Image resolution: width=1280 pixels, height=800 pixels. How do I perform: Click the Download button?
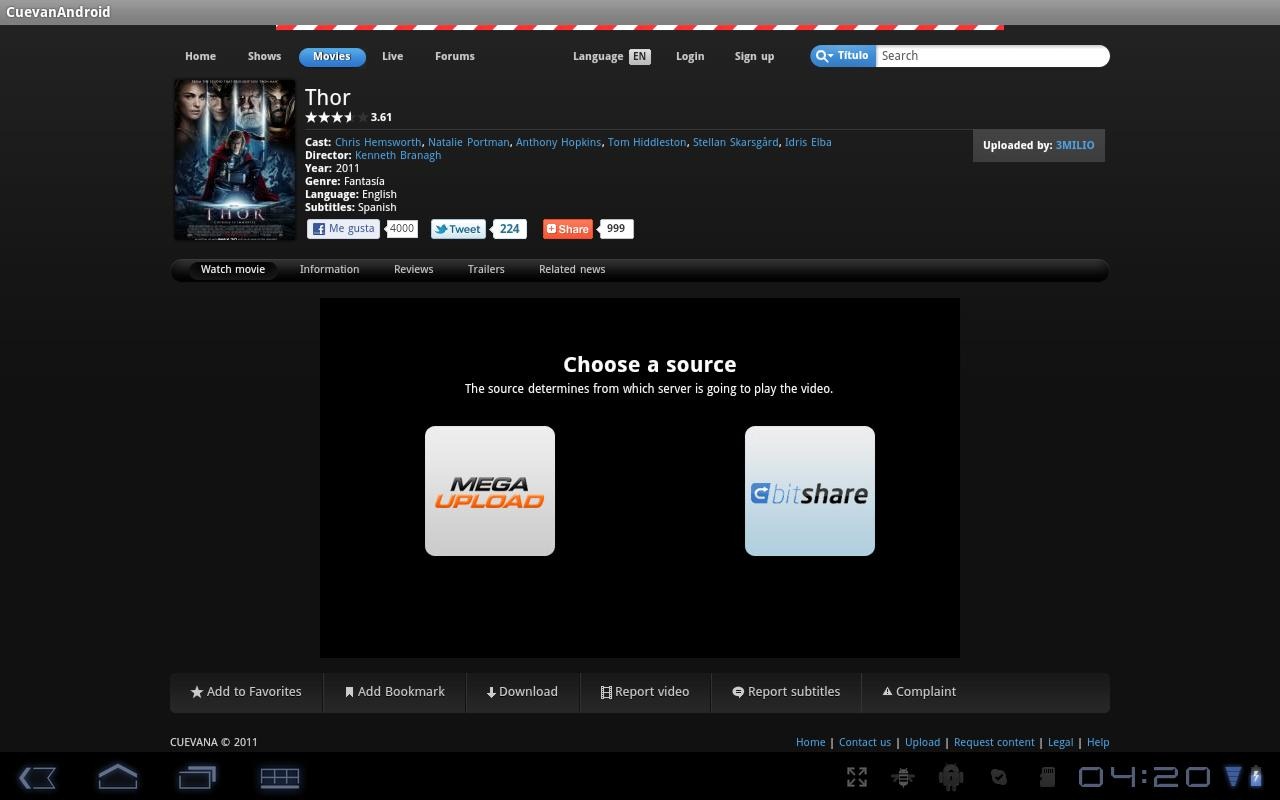[x=522, y=692]
